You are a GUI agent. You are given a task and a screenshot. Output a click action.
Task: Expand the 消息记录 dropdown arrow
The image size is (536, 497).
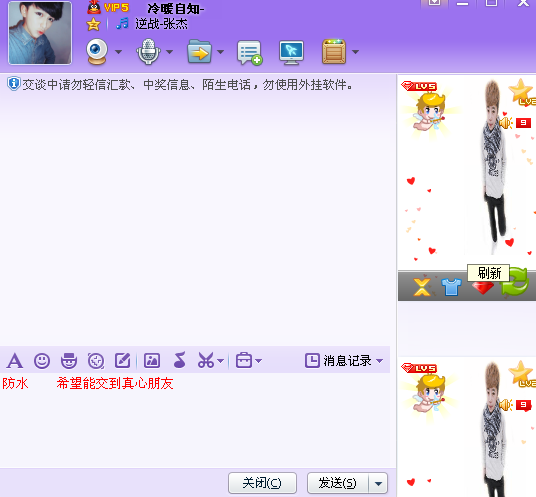tap(379, 361)
